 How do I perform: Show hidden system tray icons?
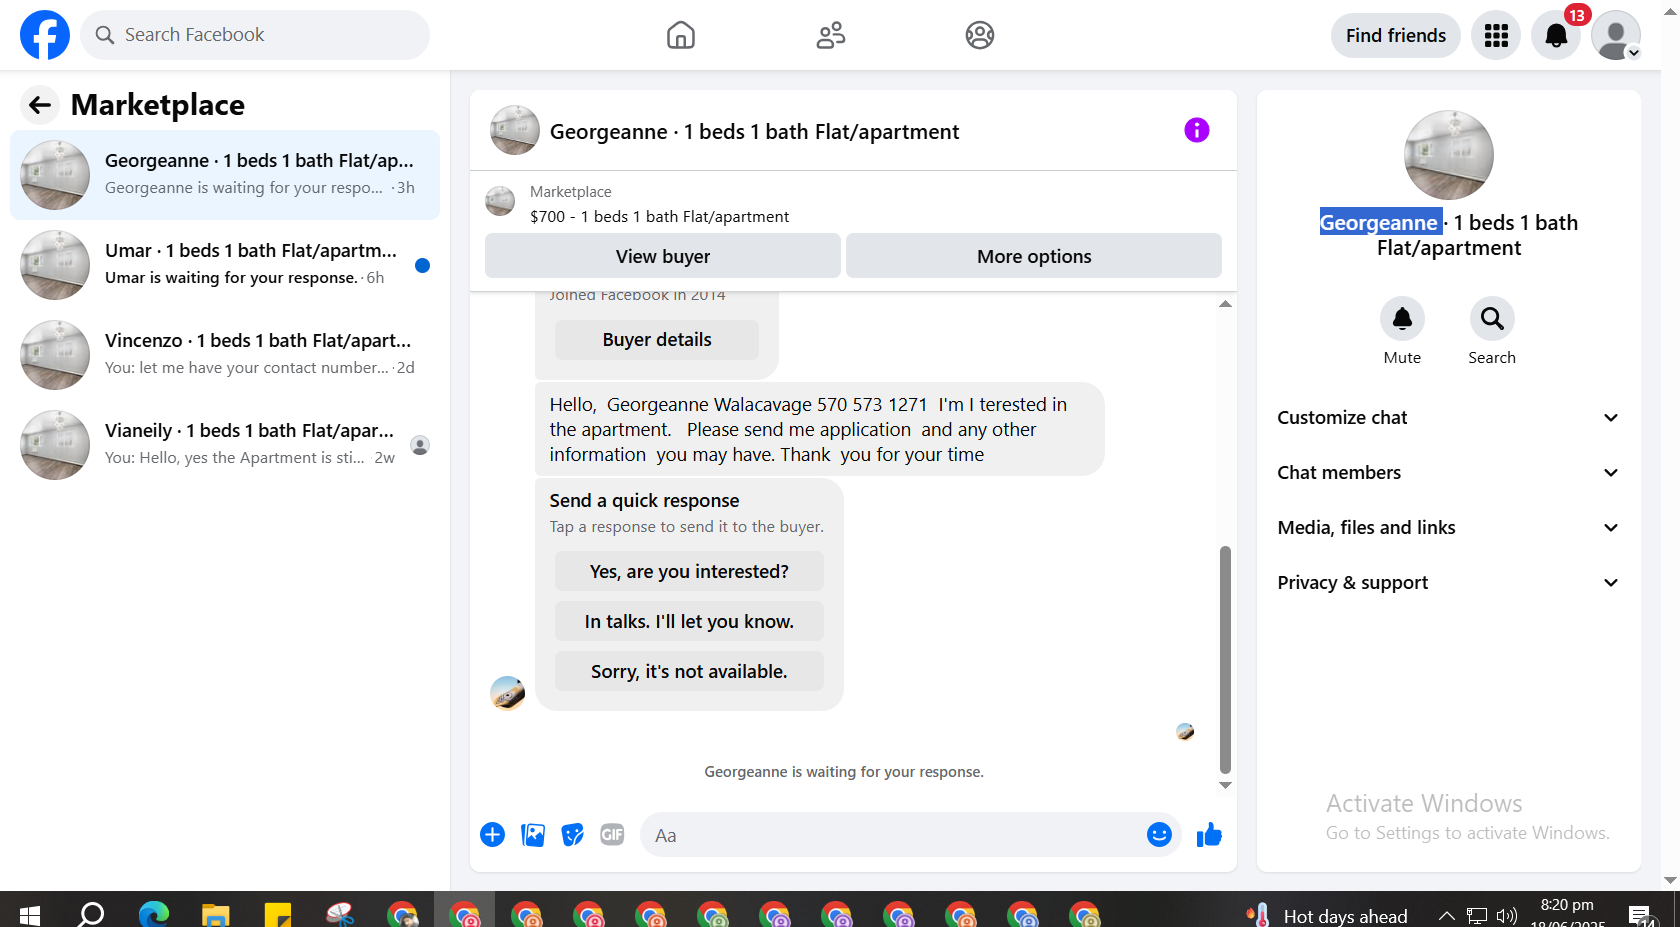click(1446, 916)
